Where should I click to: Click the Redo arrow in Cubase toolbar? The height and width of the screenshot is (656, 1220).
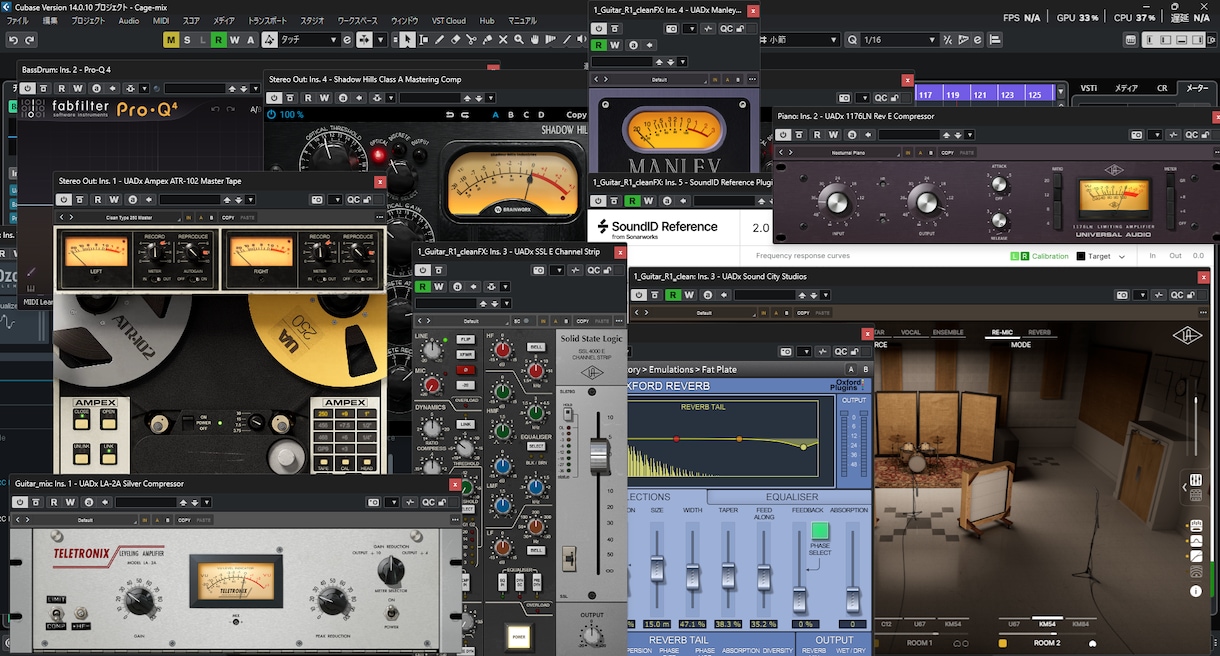(30, 40)
